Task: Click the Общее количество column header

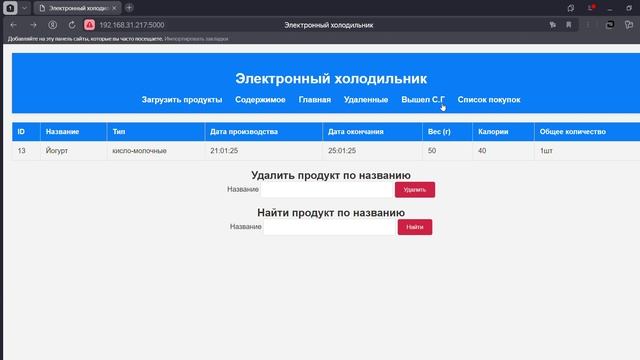Action: coord(587,132)
